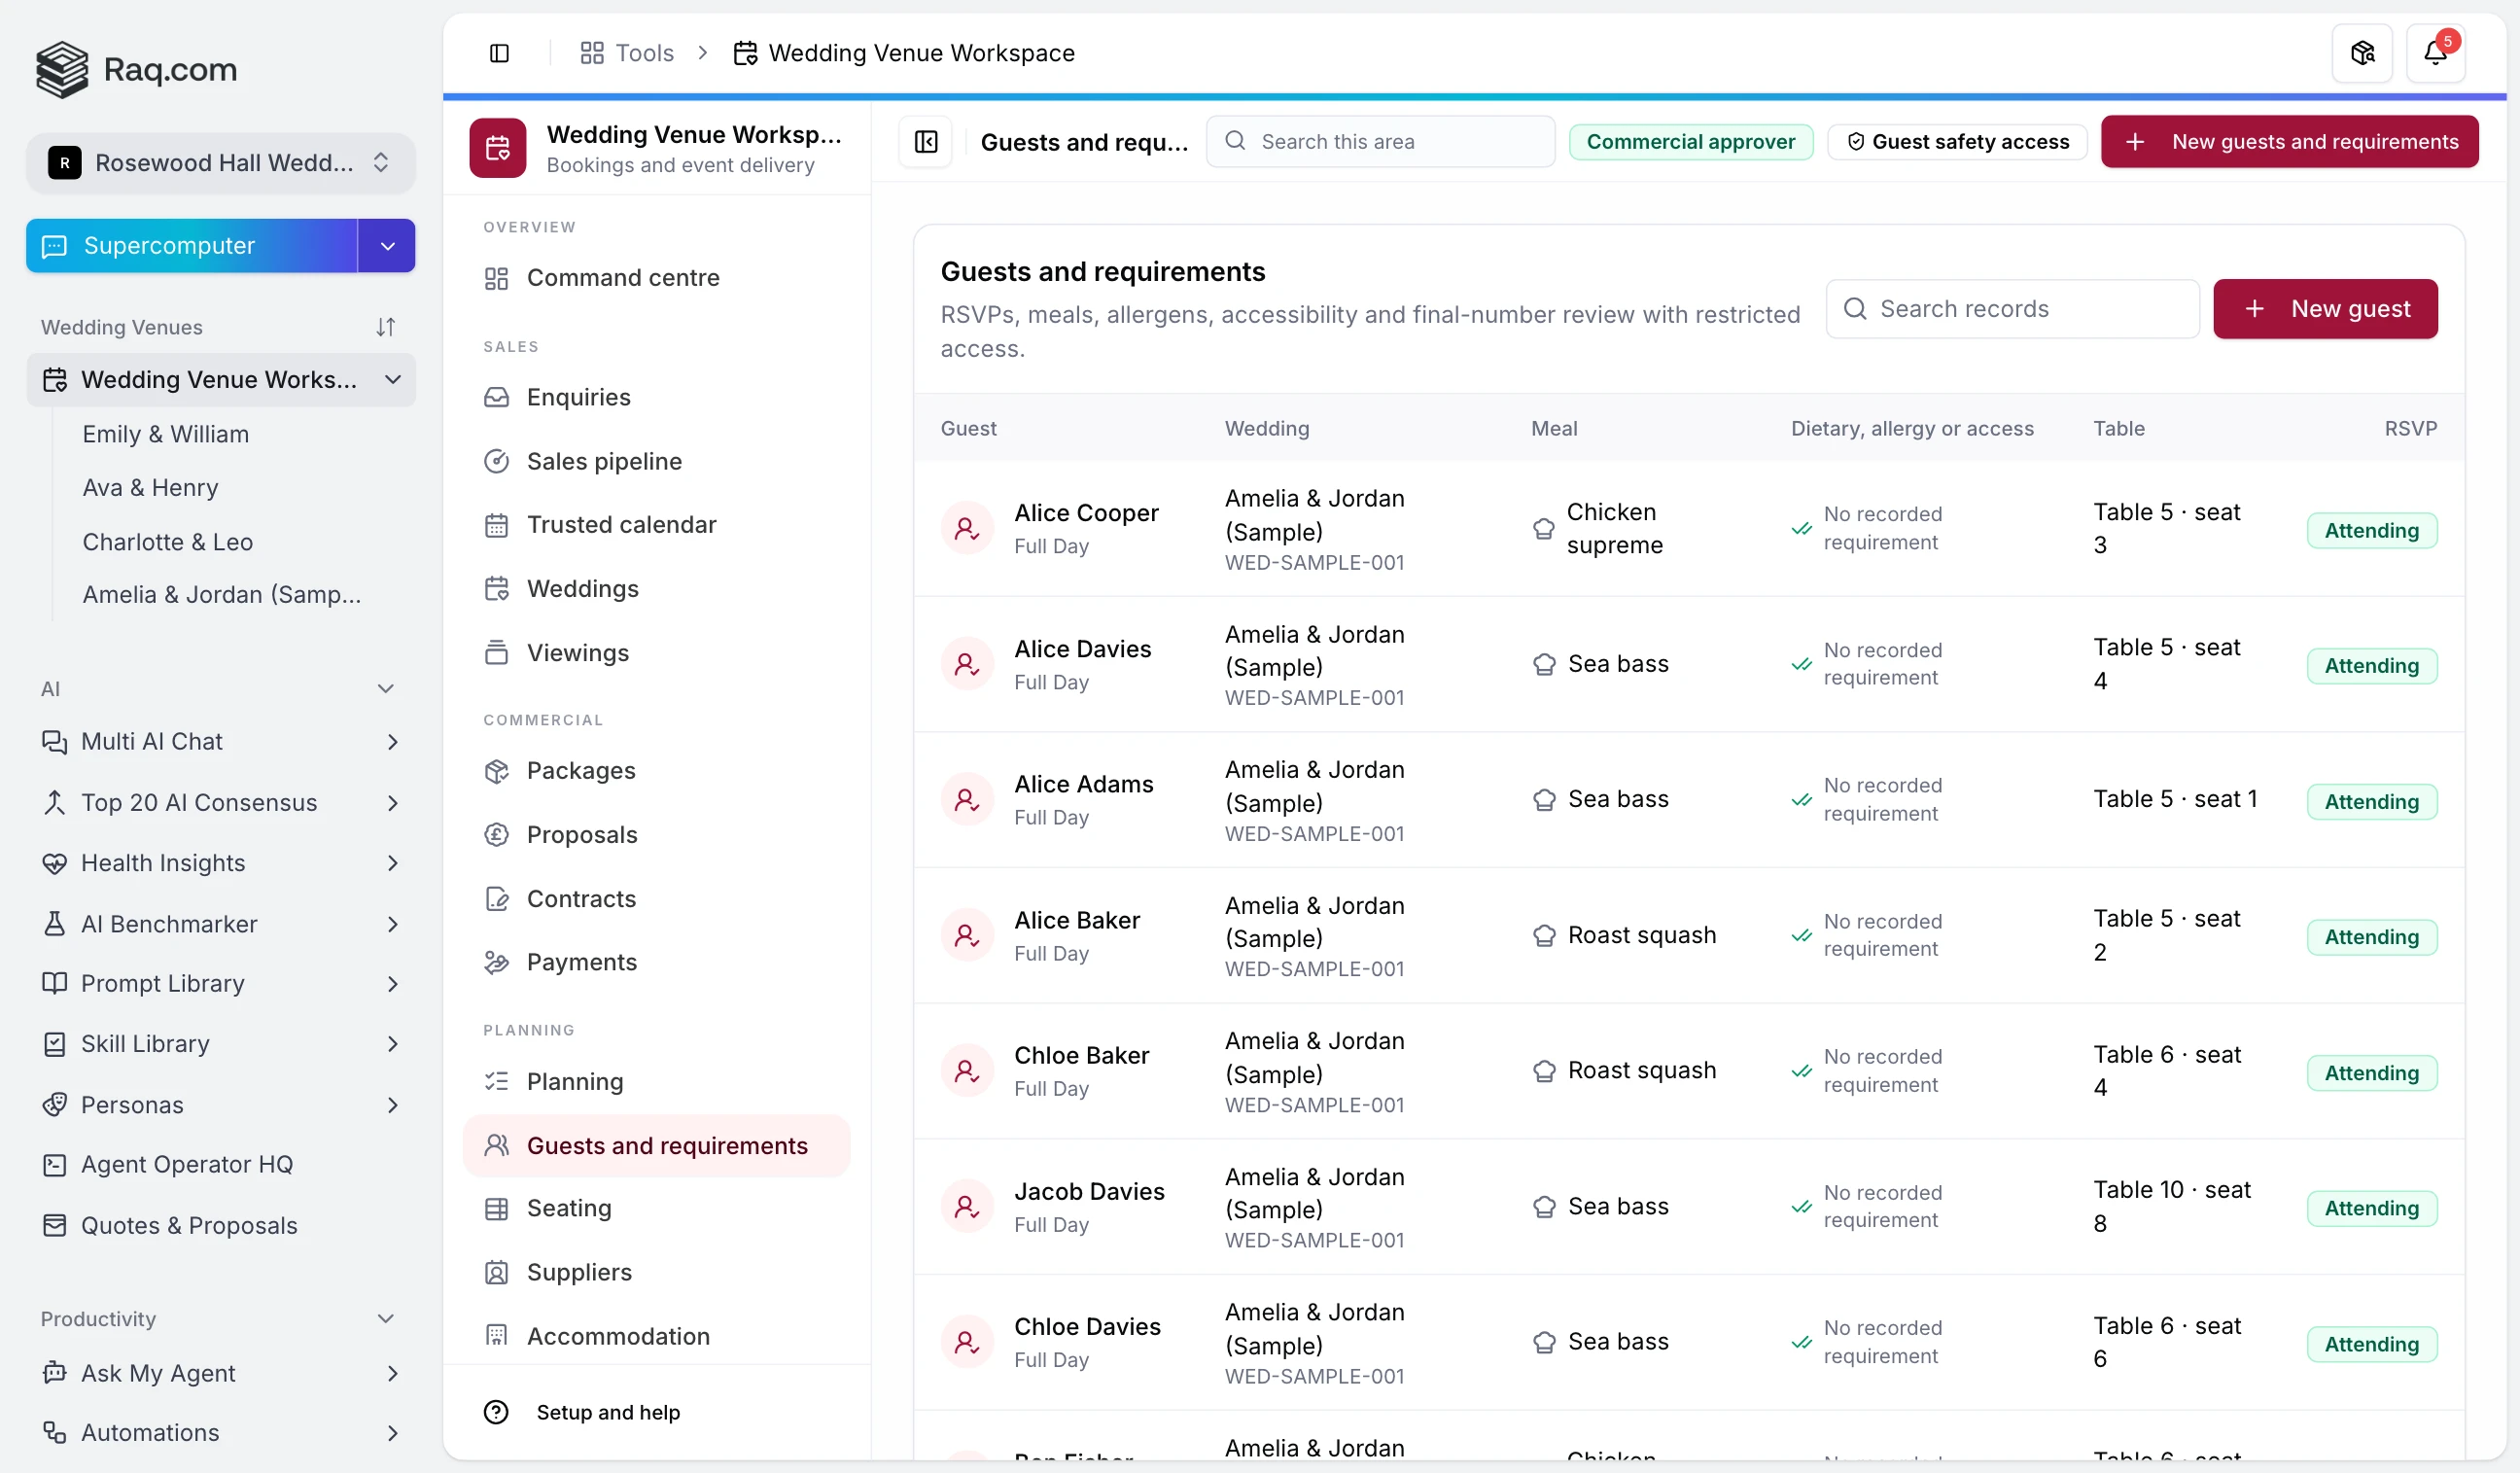2520x1473 pixels.
Task: Collapse the workspace navigation panel
Action: [x=926, y=142]
